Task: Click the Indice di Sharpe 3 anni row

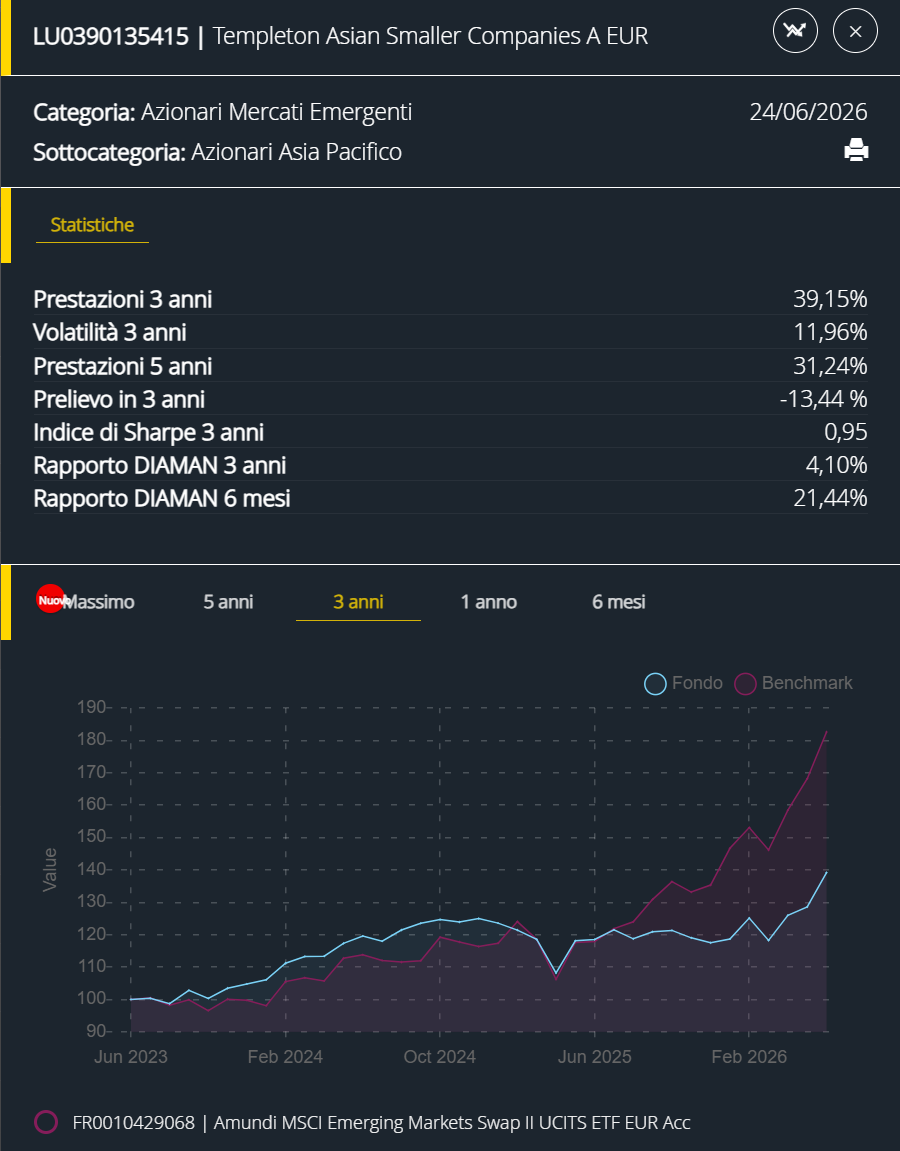Action: [x=450, y=432]
